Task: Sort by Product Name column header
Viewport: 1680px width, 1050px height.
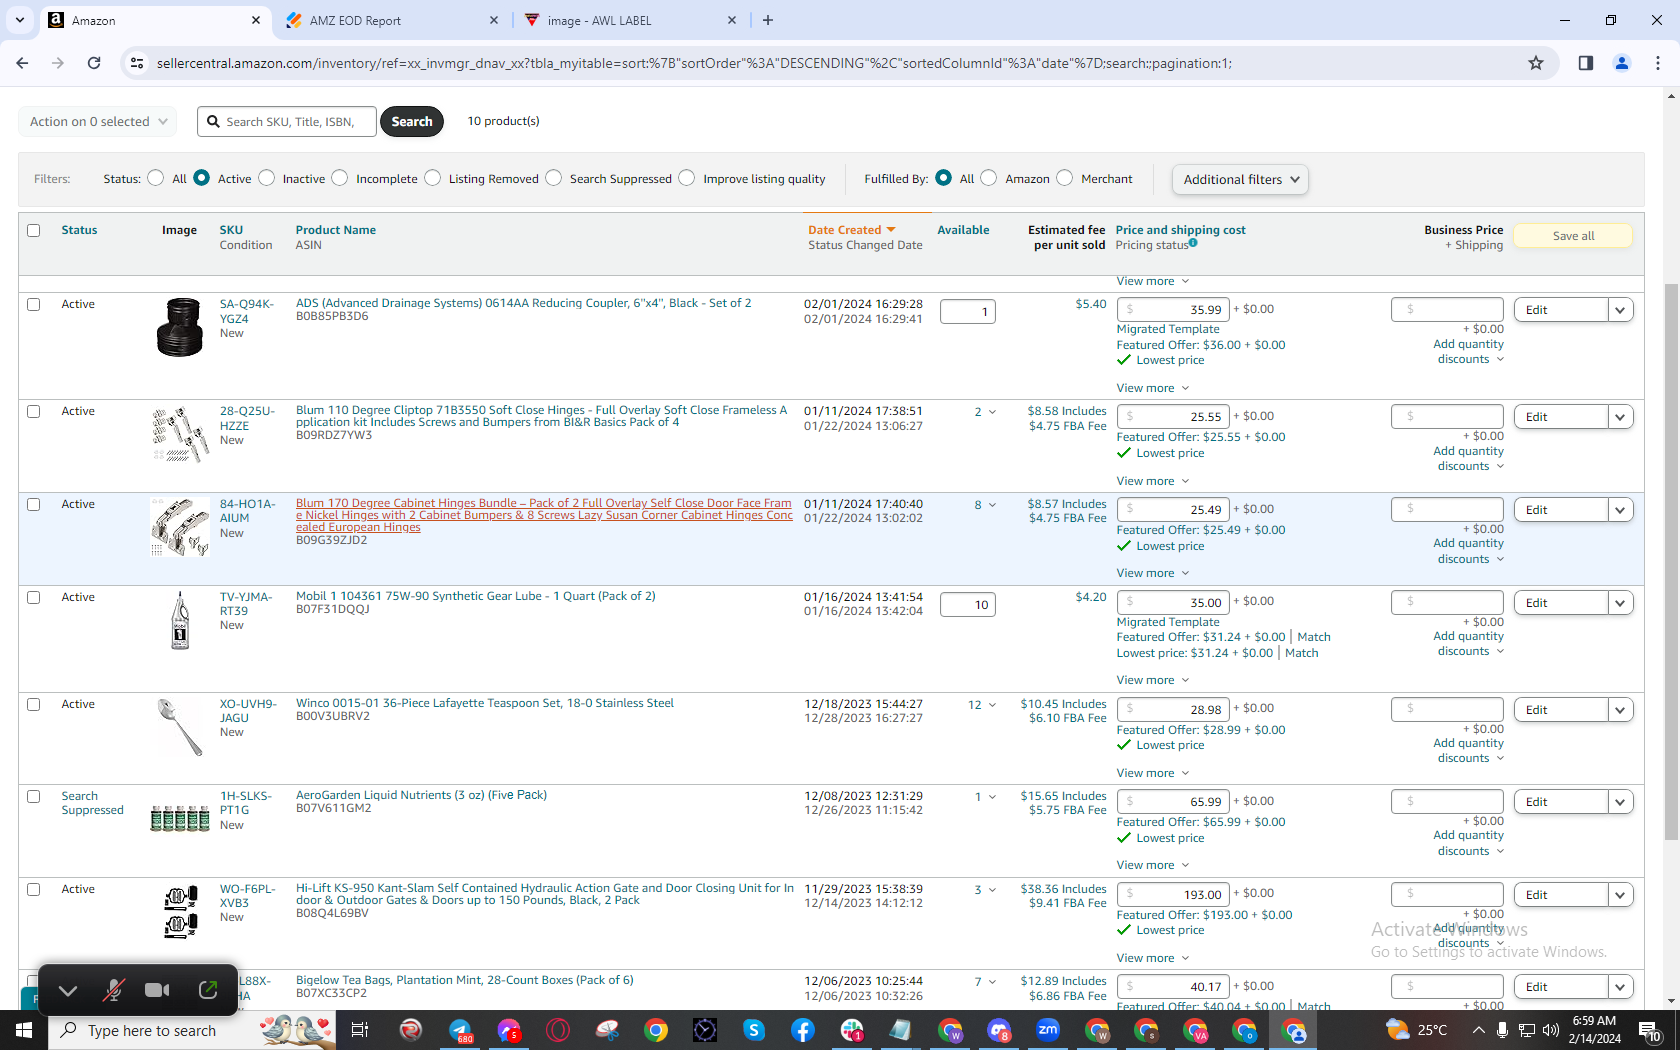Action: click(336, 230)
